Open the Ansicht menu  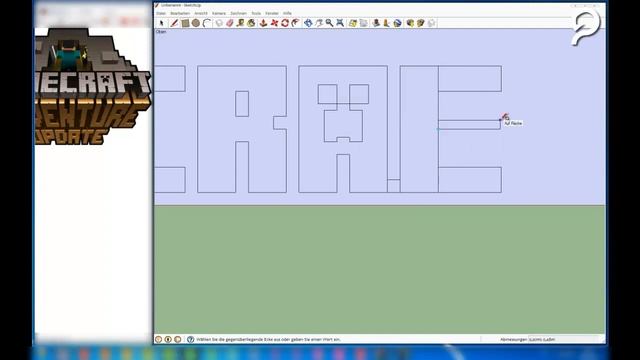(201, 13)
